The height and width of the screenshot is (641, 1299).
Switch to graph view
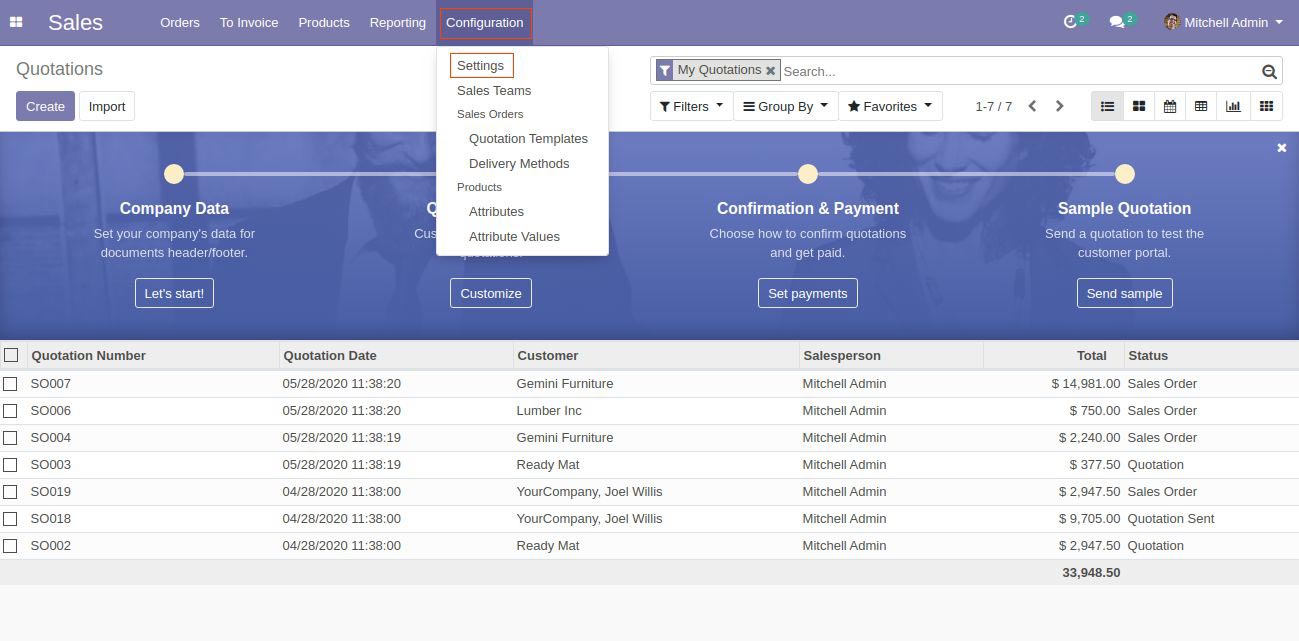point(1233,106)
